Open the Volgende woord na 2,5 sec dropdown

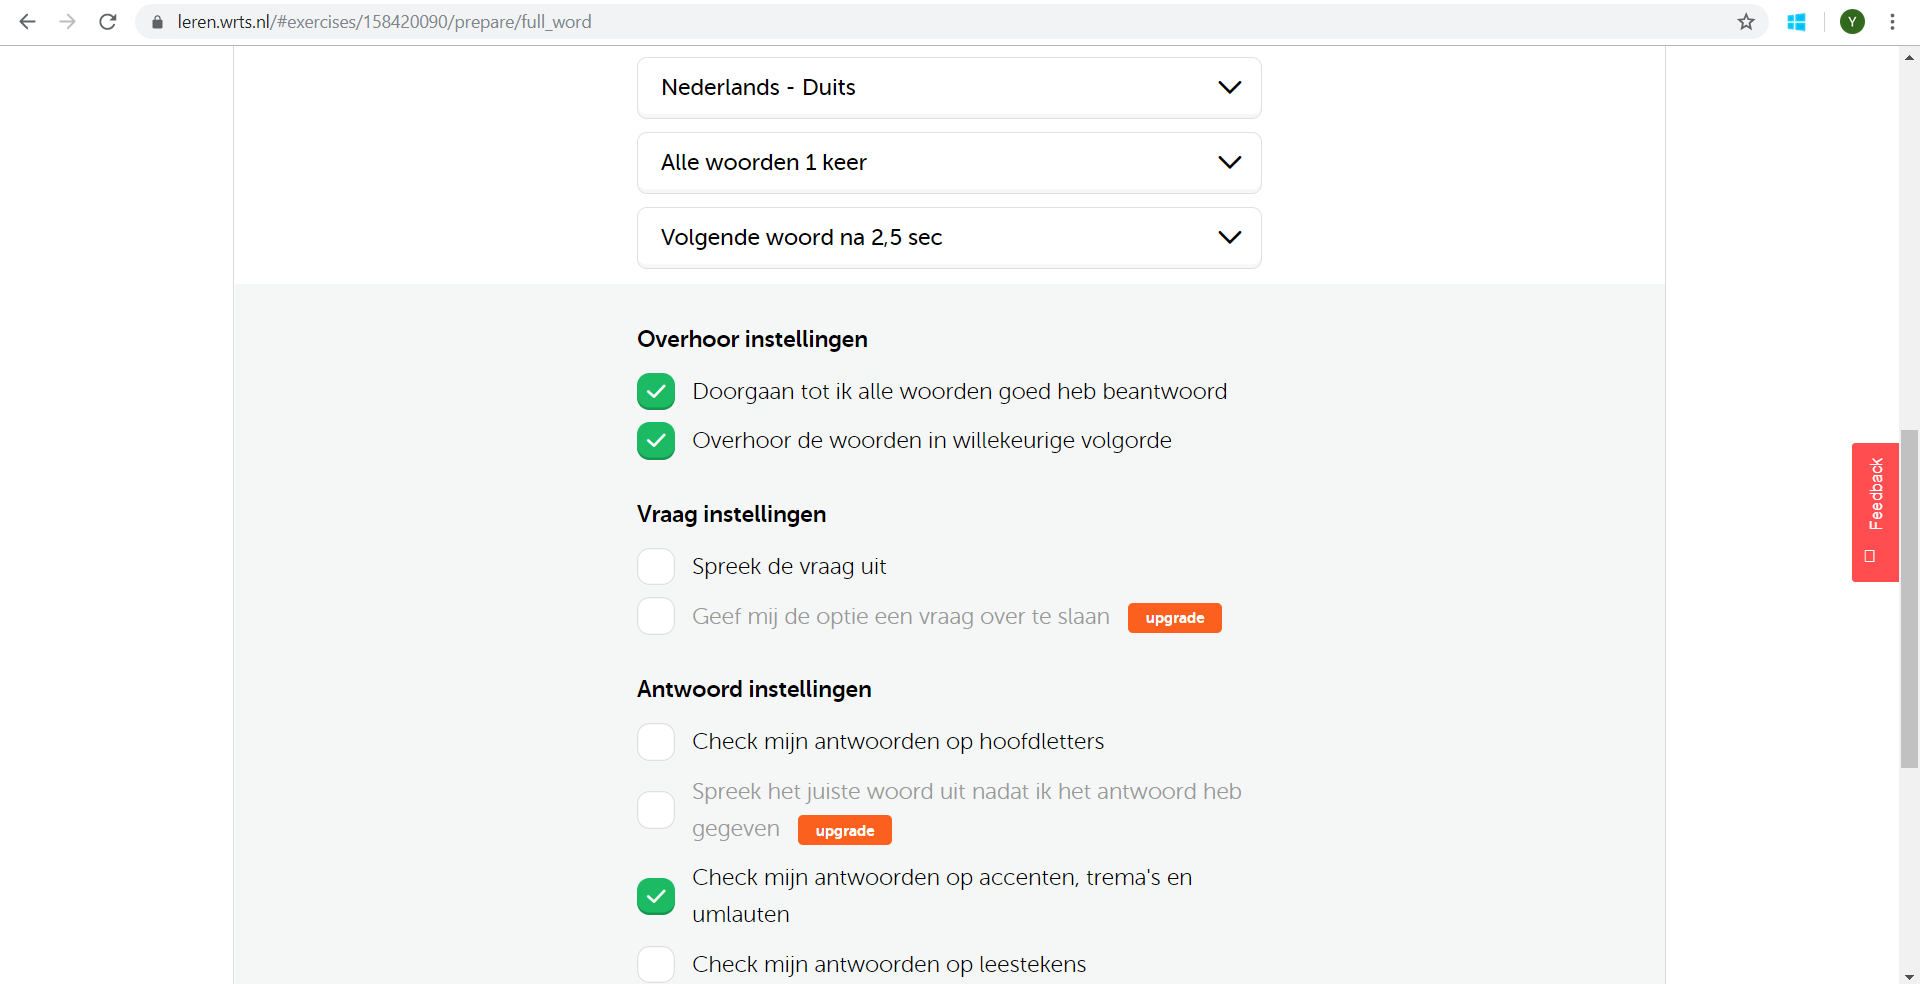(949, 238)
